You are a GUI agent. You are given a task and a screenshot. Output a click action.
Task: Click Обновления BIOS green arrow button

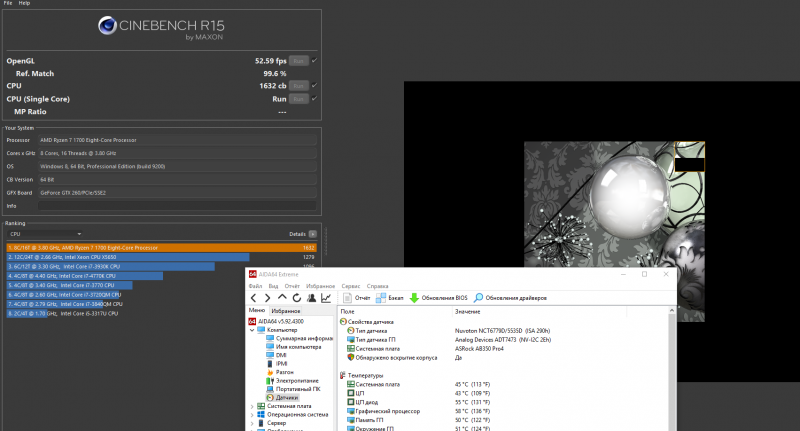tap(438, 298)
